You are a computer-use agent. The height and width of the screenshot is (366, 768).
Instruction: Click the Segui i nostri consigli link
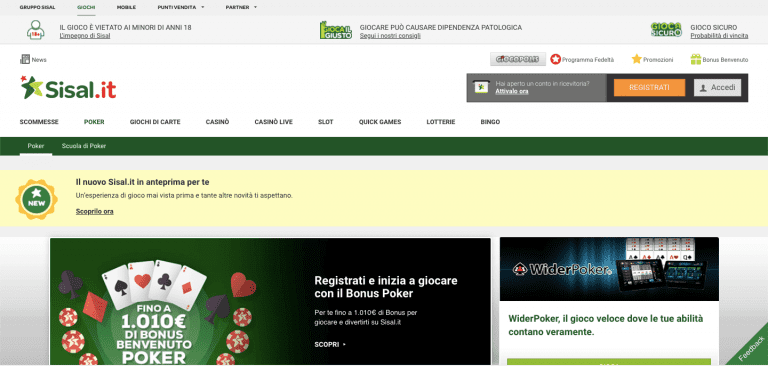tap(390, 36)
